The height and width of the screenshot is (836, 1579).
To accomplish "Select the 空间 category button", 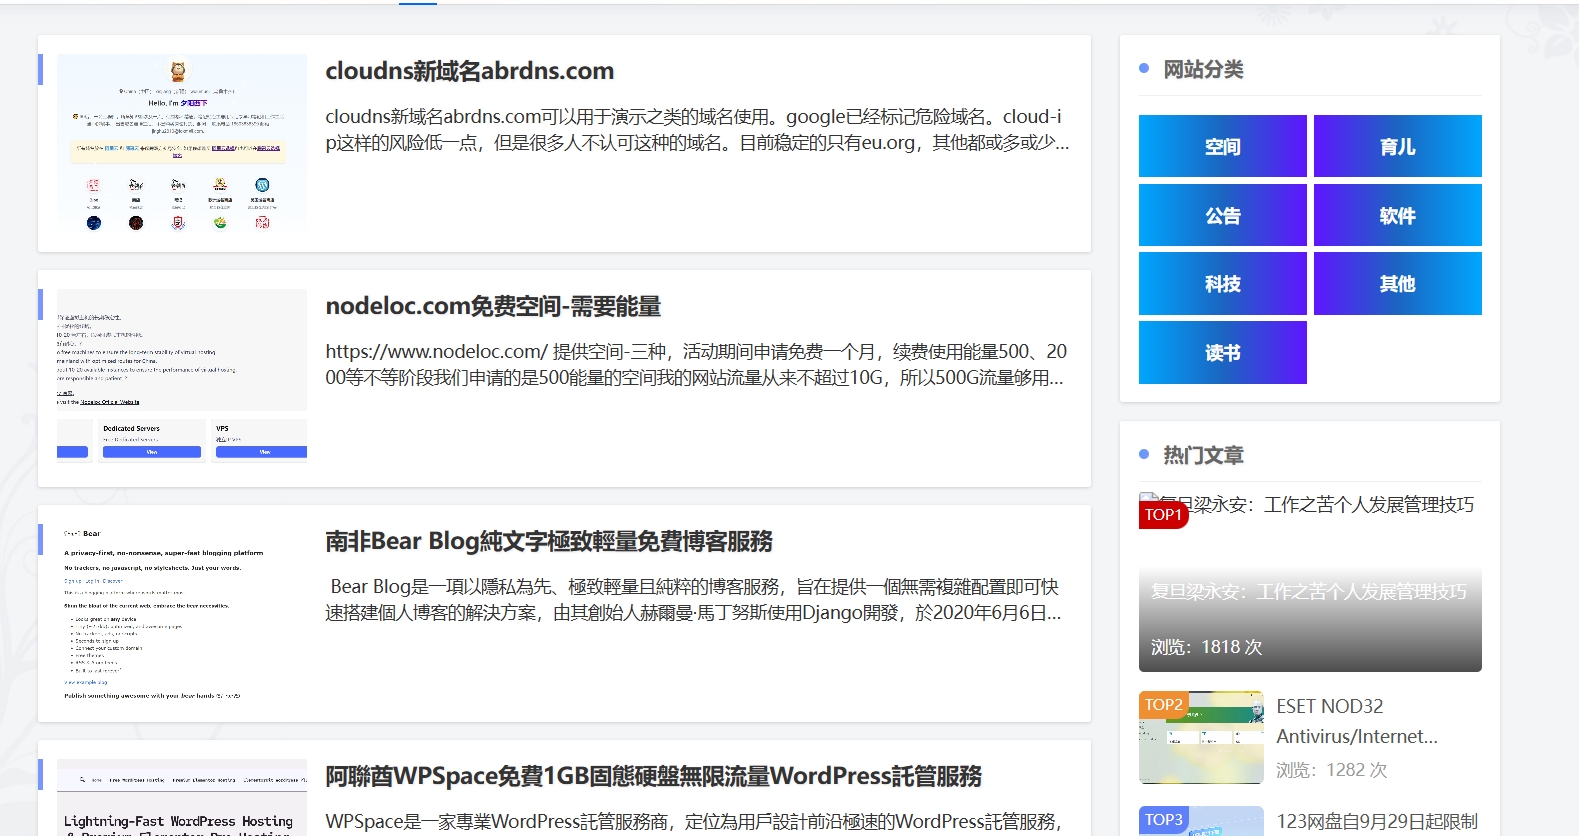I will click(x=1222, y=146).
